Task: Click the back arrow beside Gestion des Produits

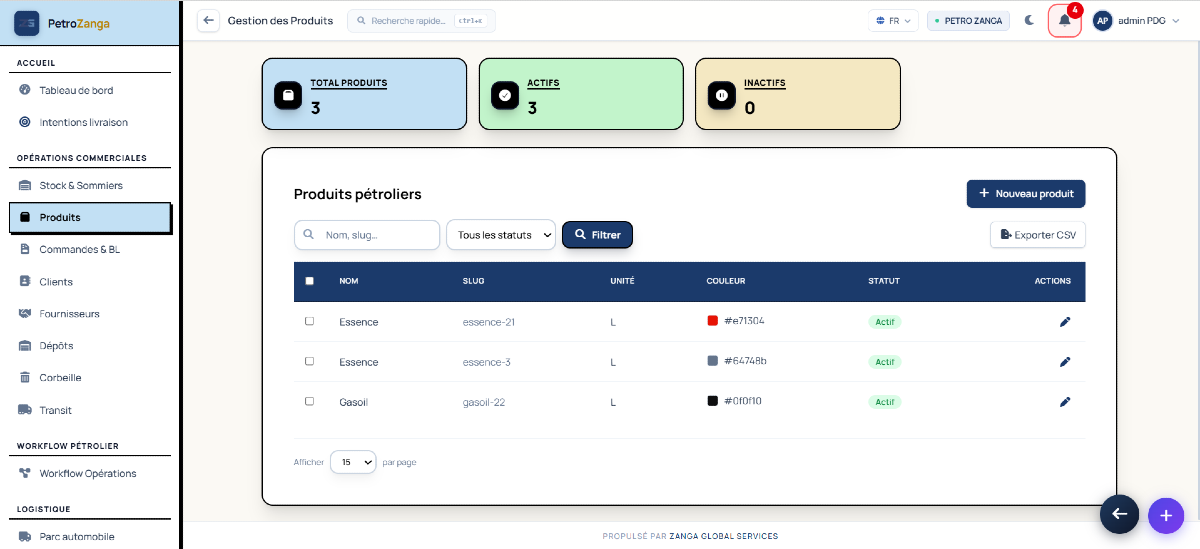Action: pyautogui.click(x=208, y=21)
